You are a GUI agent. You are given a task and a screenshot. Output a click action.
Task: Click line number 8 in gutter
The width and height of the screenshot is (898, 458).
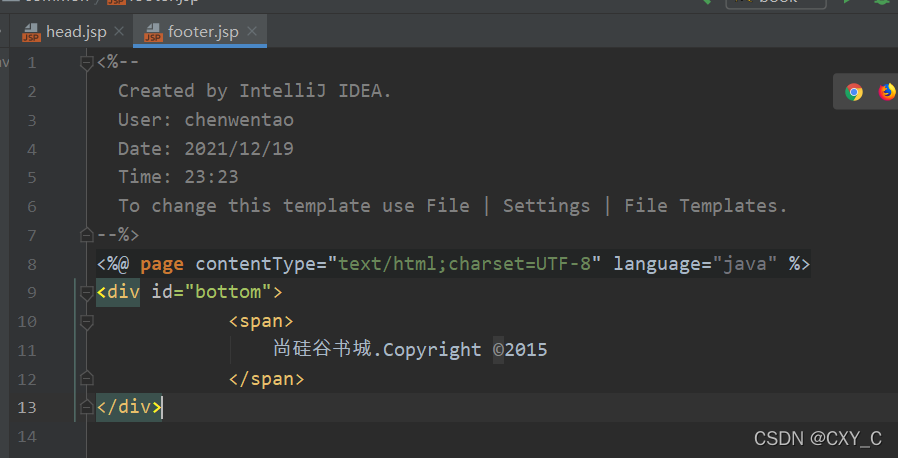click(x=31, y=264)
